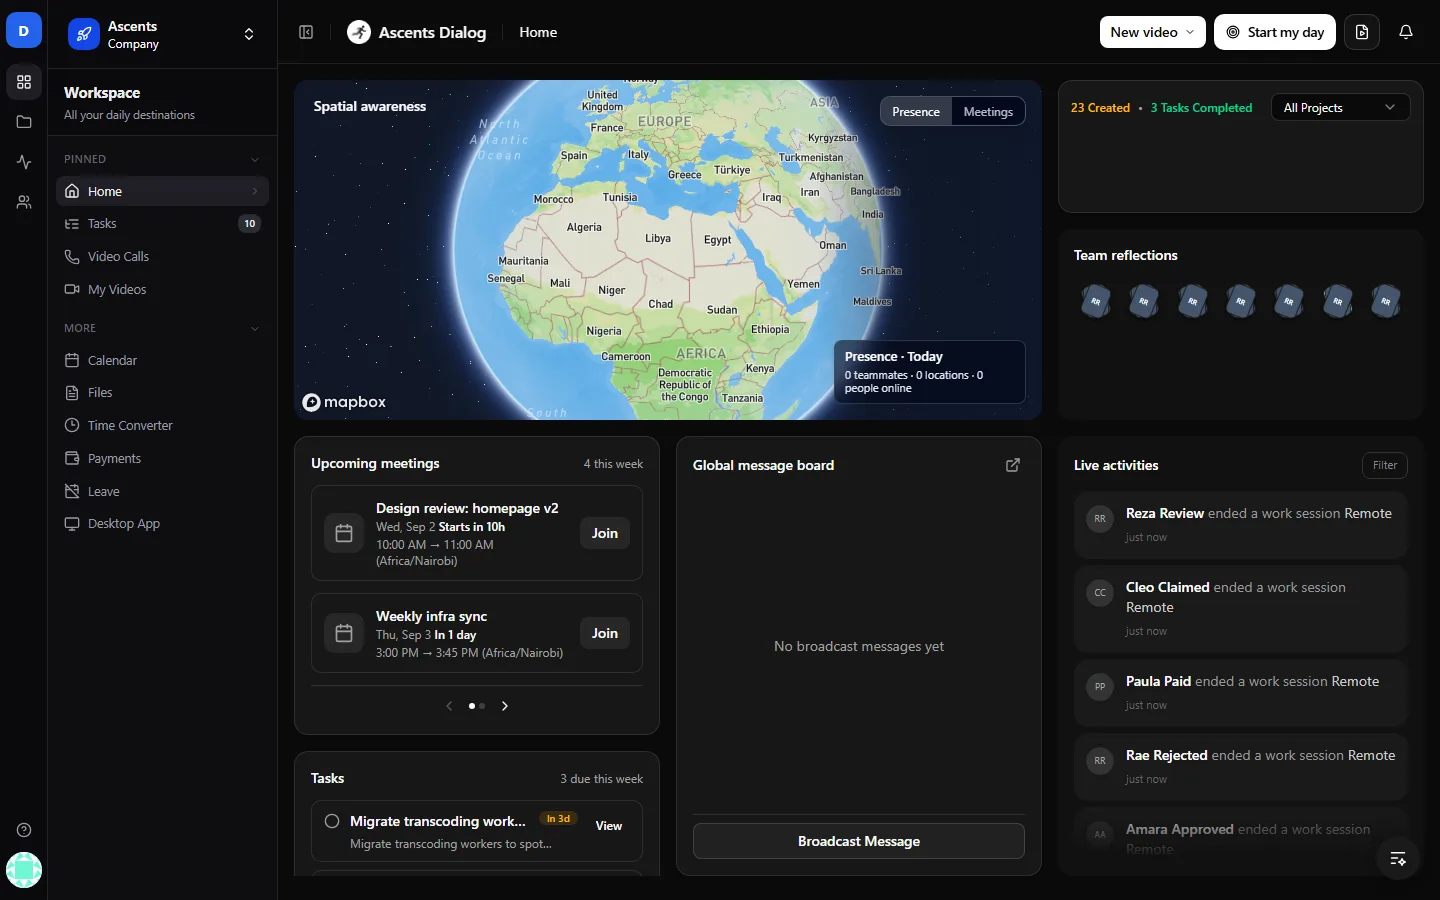Image resolution: width=1440 pixels, height=900 pixels.
Task: Open Leave in the sidebar
Action: (162, 491)
